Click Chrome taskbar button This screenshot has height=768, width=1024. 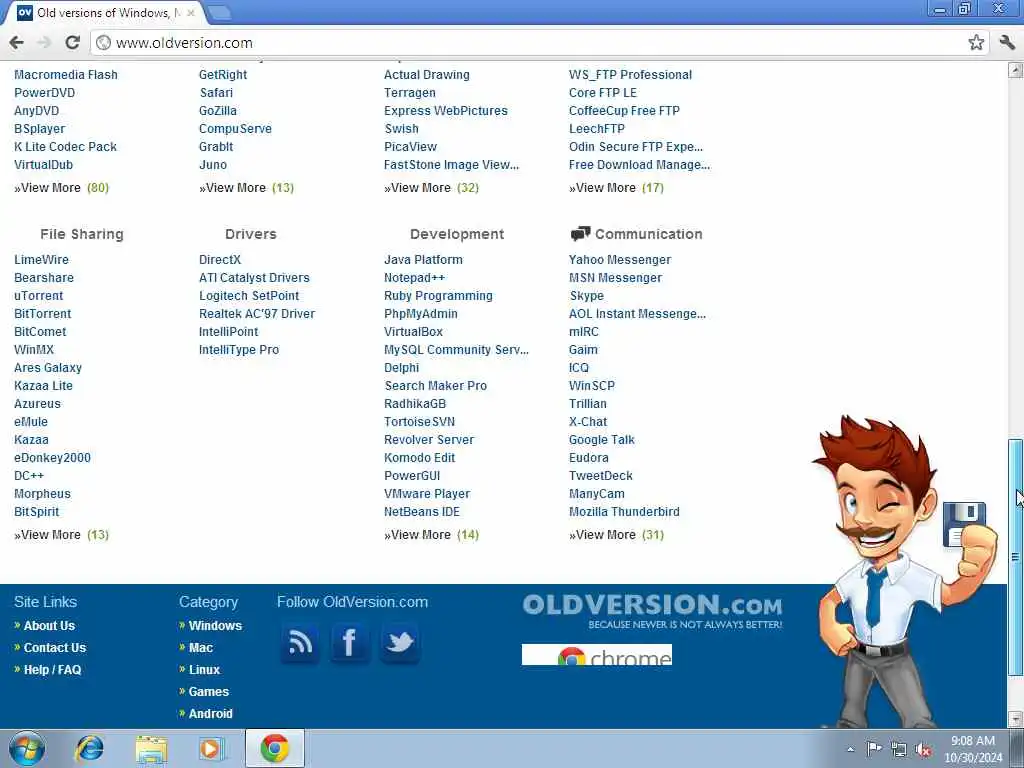(275, 748)
